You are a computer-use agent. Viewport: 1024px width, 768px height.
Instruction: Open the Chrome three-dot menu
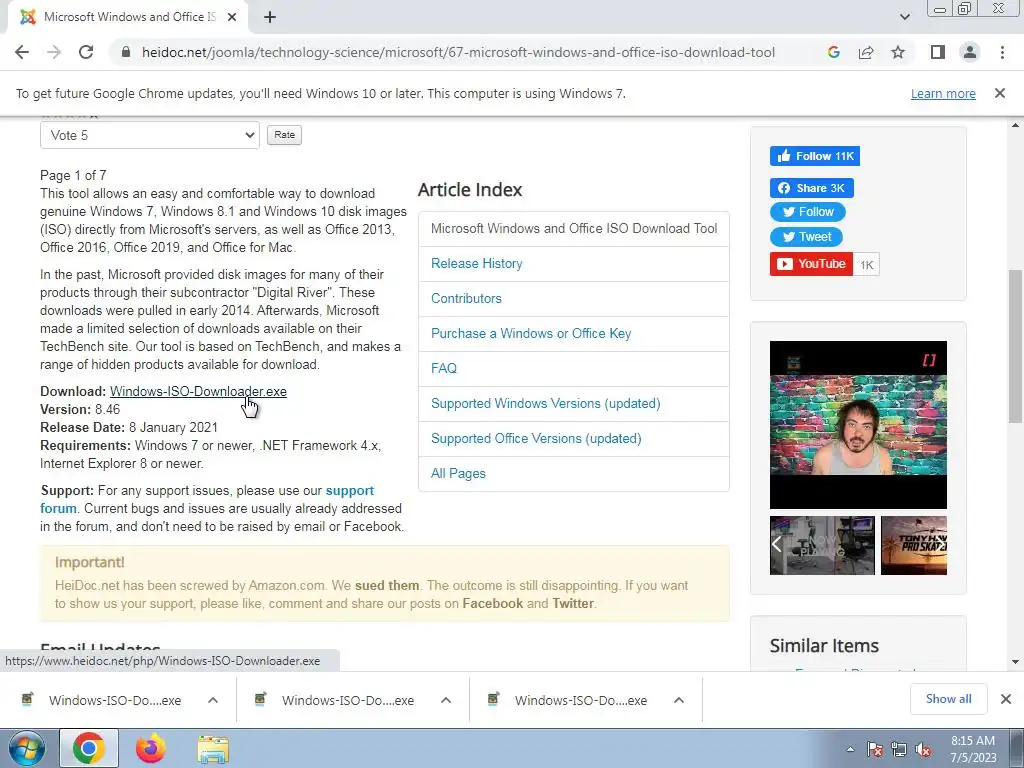tap(1002, 52)
